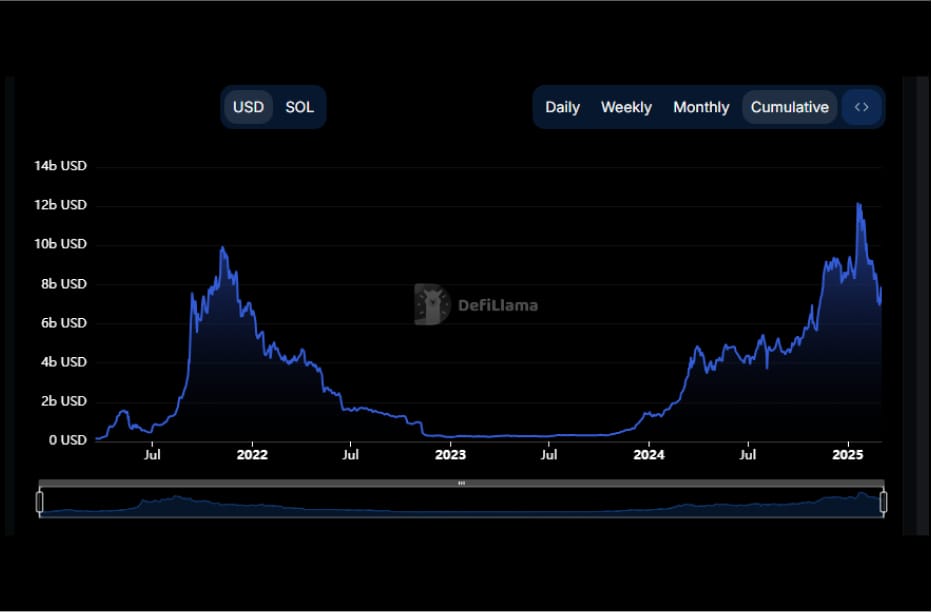The image size is (932, 612).
Task: Click the top center grip of range selector
Action: click(461, 483)
